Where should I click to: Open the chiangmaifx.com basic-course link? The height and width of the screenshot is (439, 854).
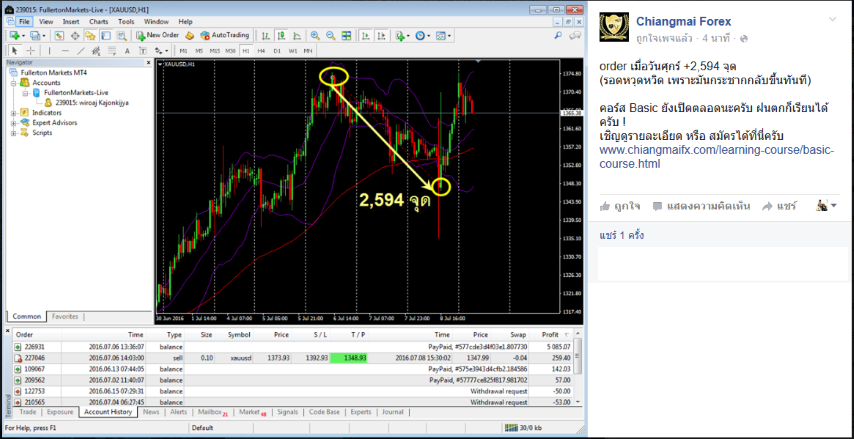pyautogui.click(x=716, y=157)
